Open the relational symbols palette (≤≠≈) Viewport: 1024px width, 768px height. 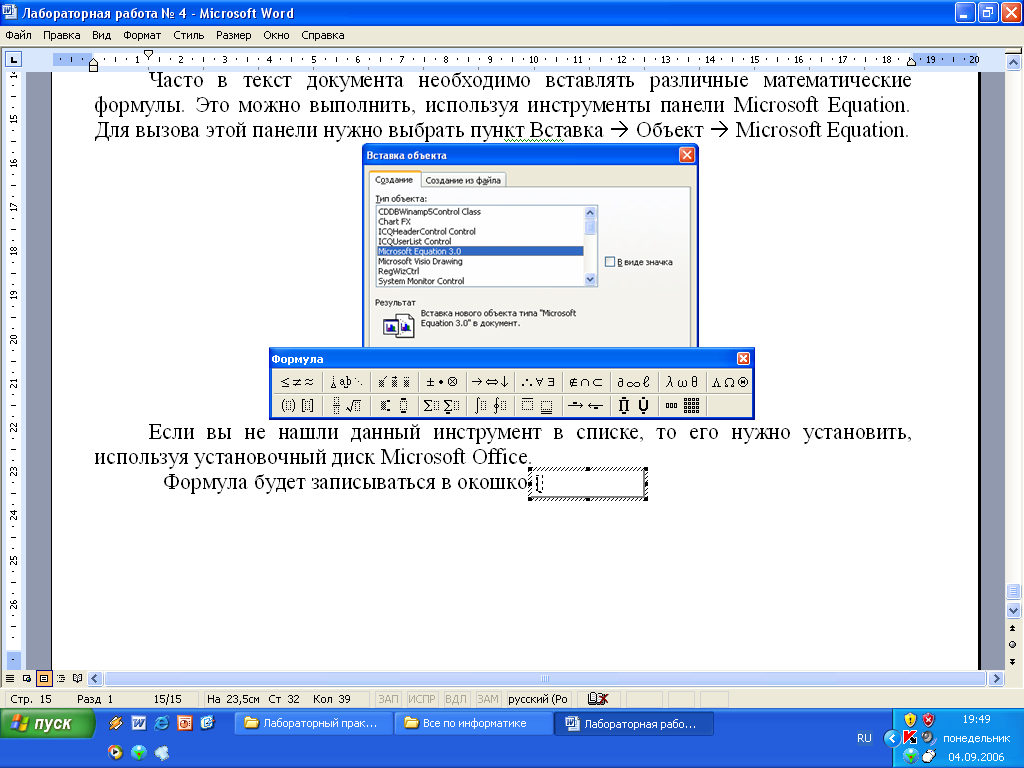(297, 382)
